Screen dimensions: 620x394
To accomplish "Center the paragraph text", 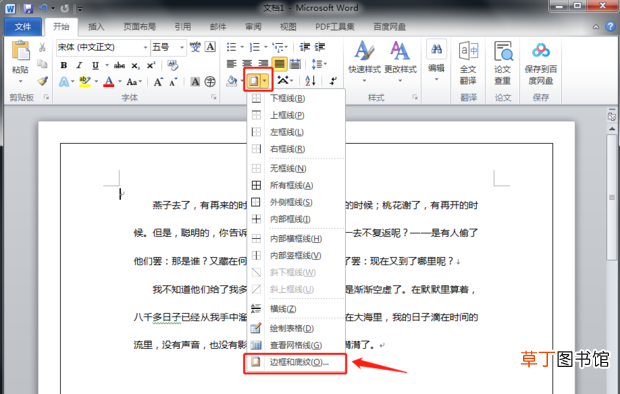I will 248,64.
